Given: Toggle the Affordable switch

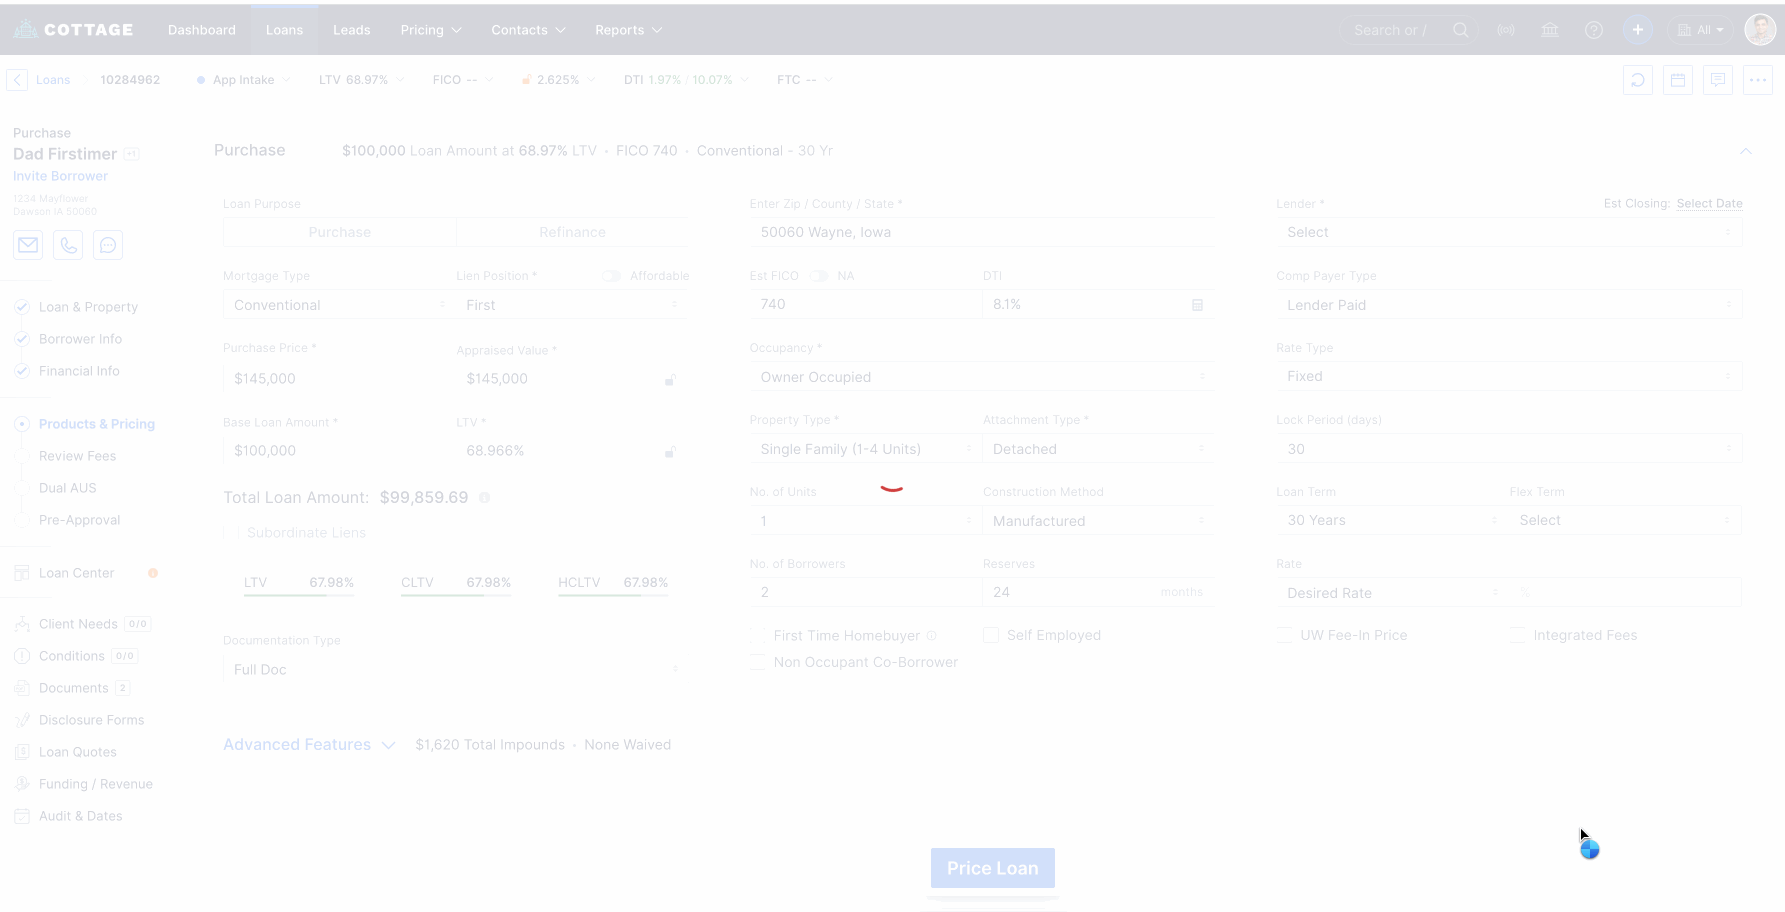Looking at the screenshot, I should 611,276.
